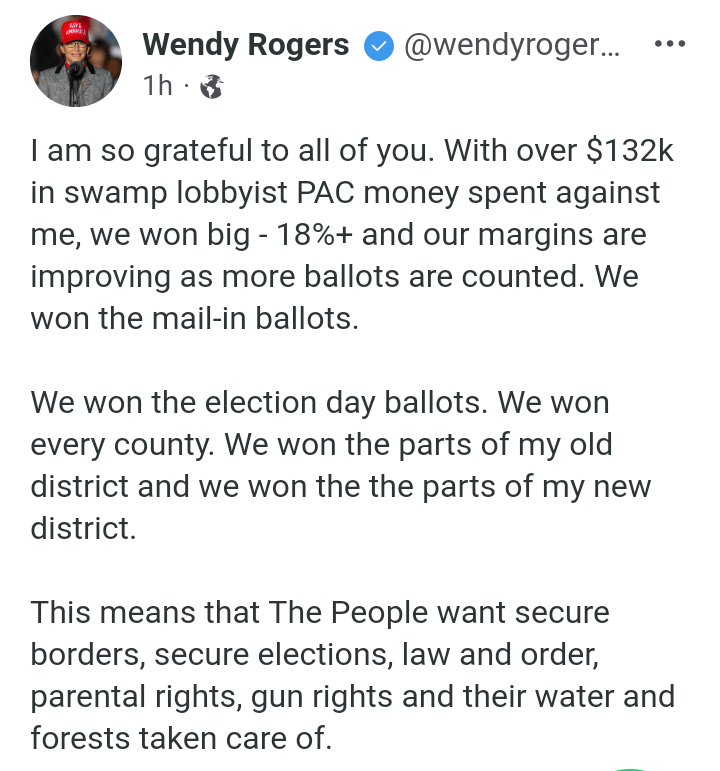Click the words "The People" in the post
Screen dimensions: 720x771
pyautogui.click(x=359, y=611)
